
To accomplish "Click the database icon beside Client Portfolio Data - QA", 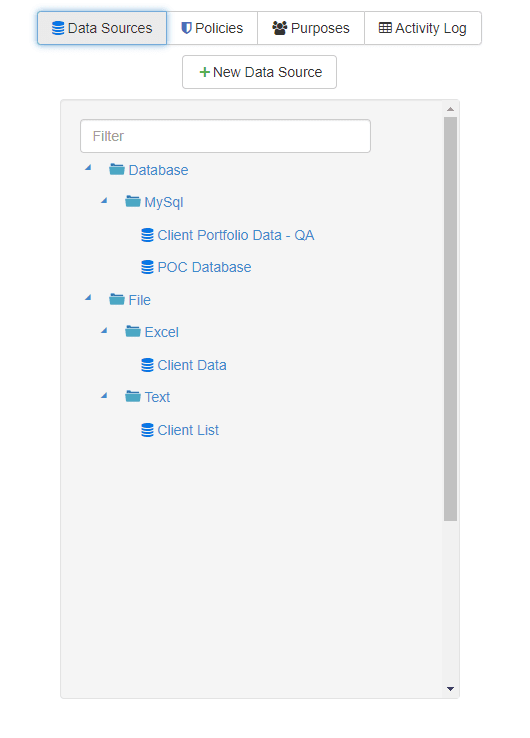I will pos(147,235).
